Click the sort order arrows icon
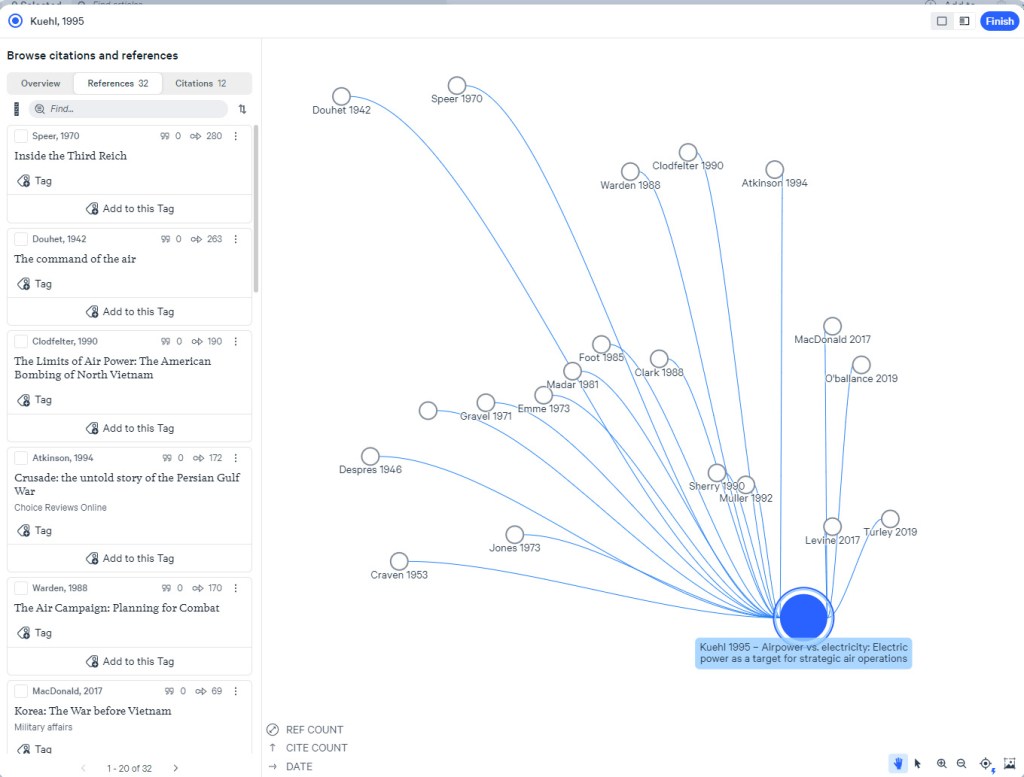Screen dimensions: 1024x777 [x=242, y=109]
